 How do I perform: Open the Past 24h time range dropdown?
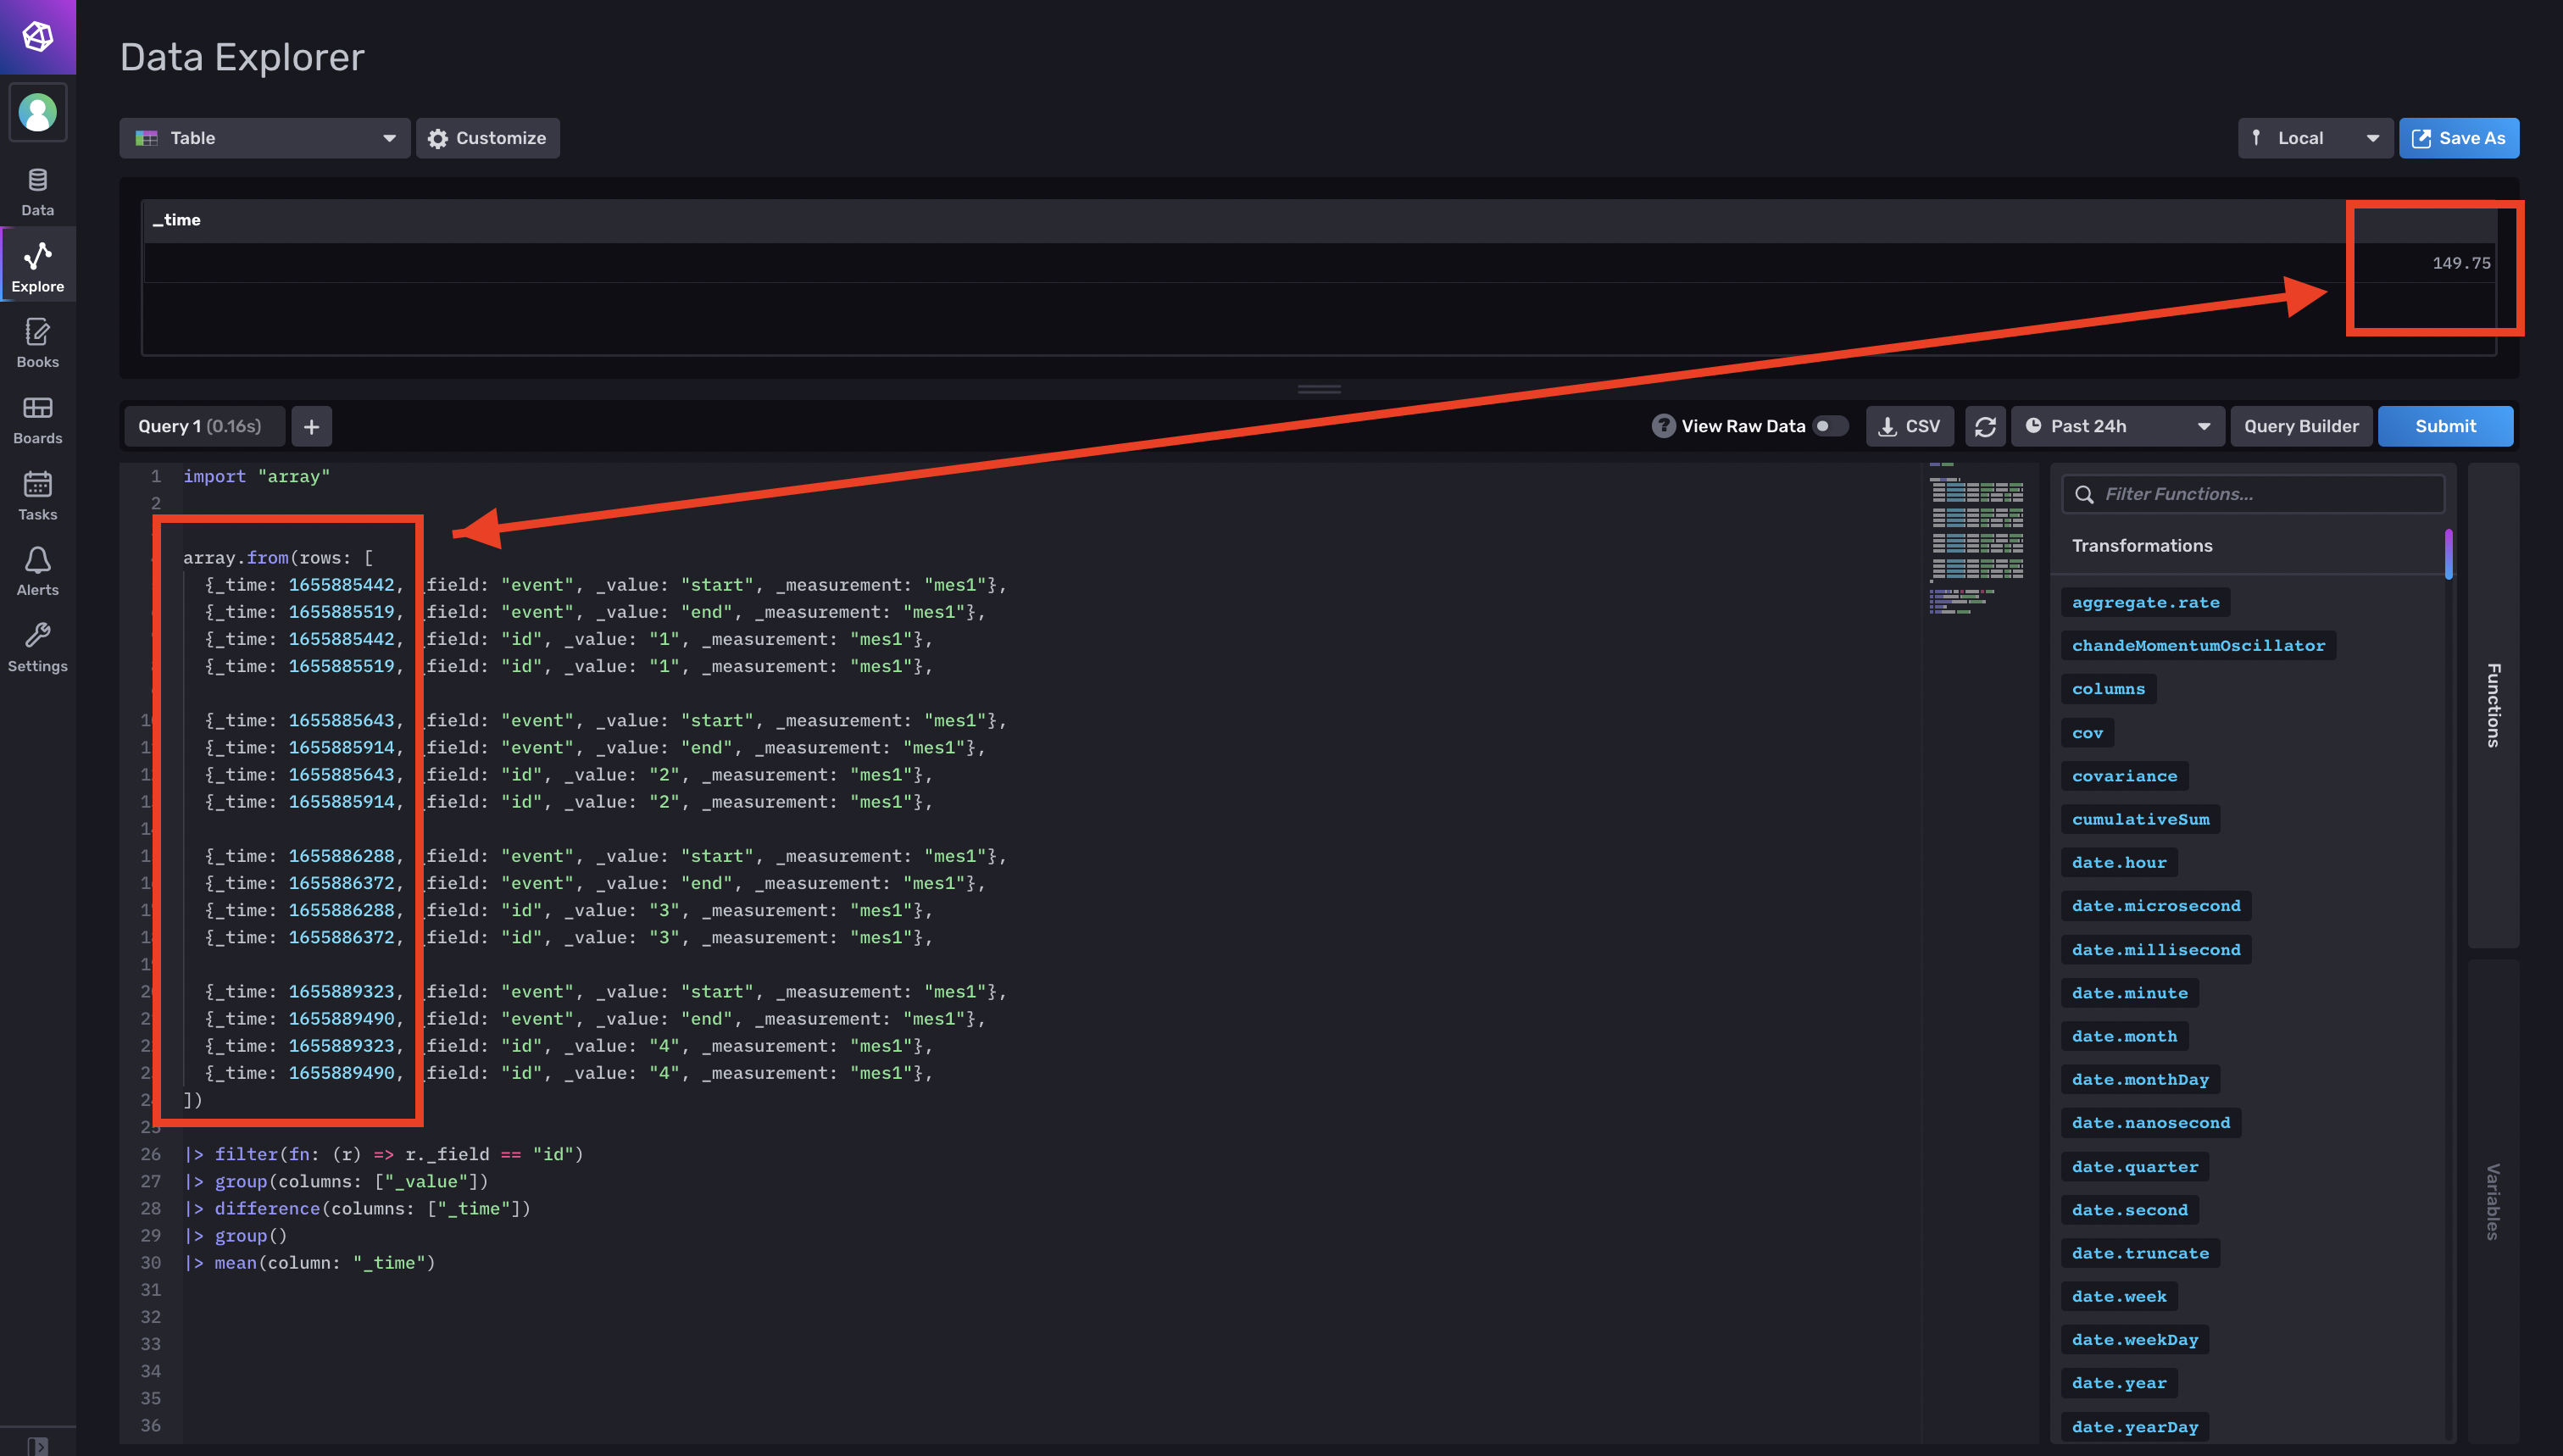[2117, 426]
